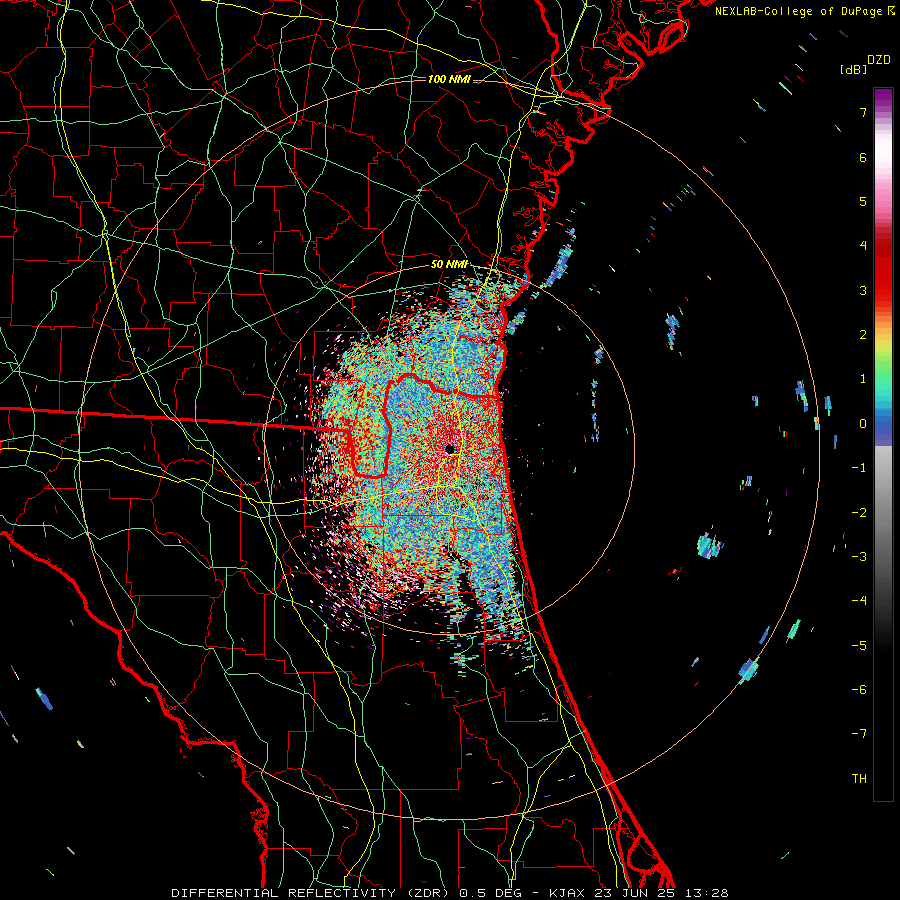Select the 100 NMI range ring label
900x900 pixels.
click(449, 79)
